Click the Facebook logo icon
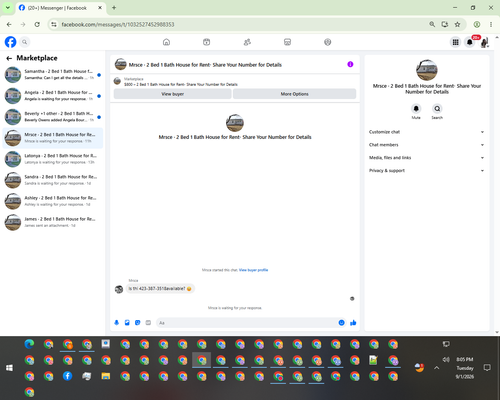 [x=10, y=42]
